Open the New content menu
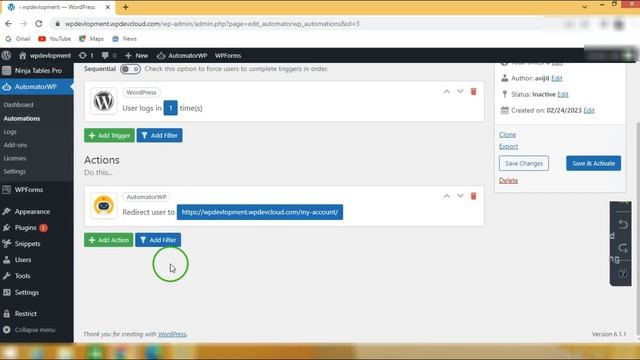 pyautogui.click(x=136, y=56)
